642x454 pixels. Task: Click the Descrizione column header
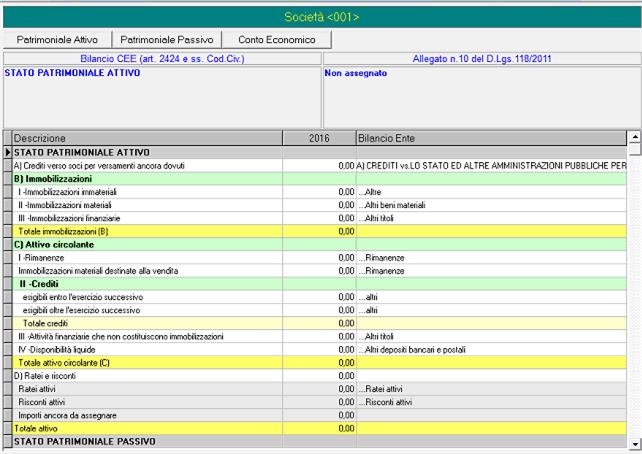[146, 137]
